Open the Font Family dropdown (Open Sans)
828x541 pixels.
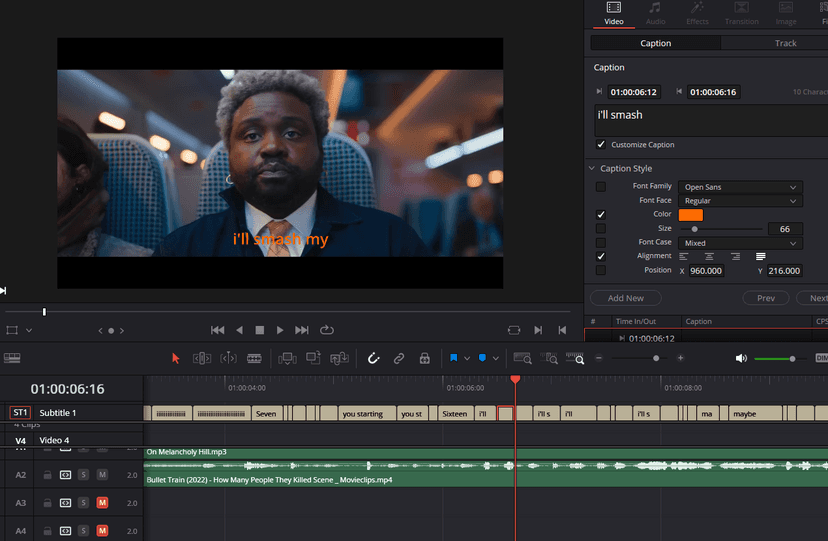click(740, 187)
